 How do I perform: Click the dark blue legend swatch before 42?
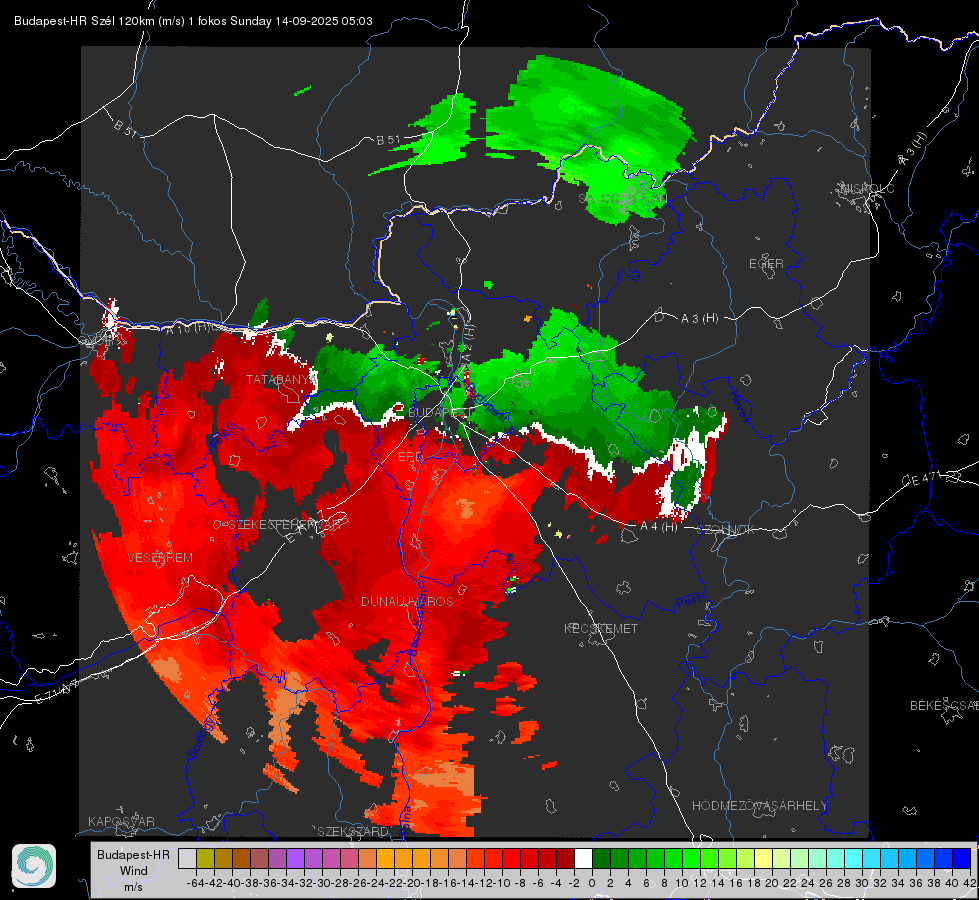[962, 859]
